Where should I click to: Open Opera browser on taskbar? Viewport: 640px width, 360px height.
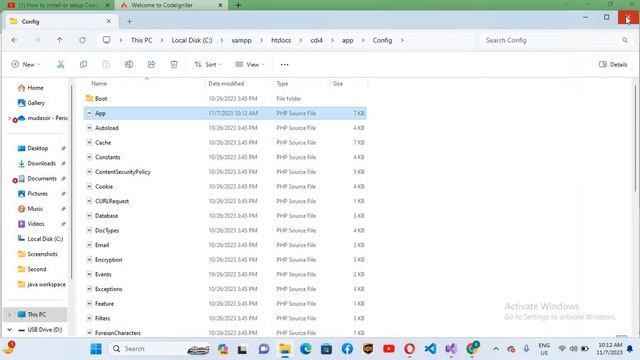click(409, 349)
